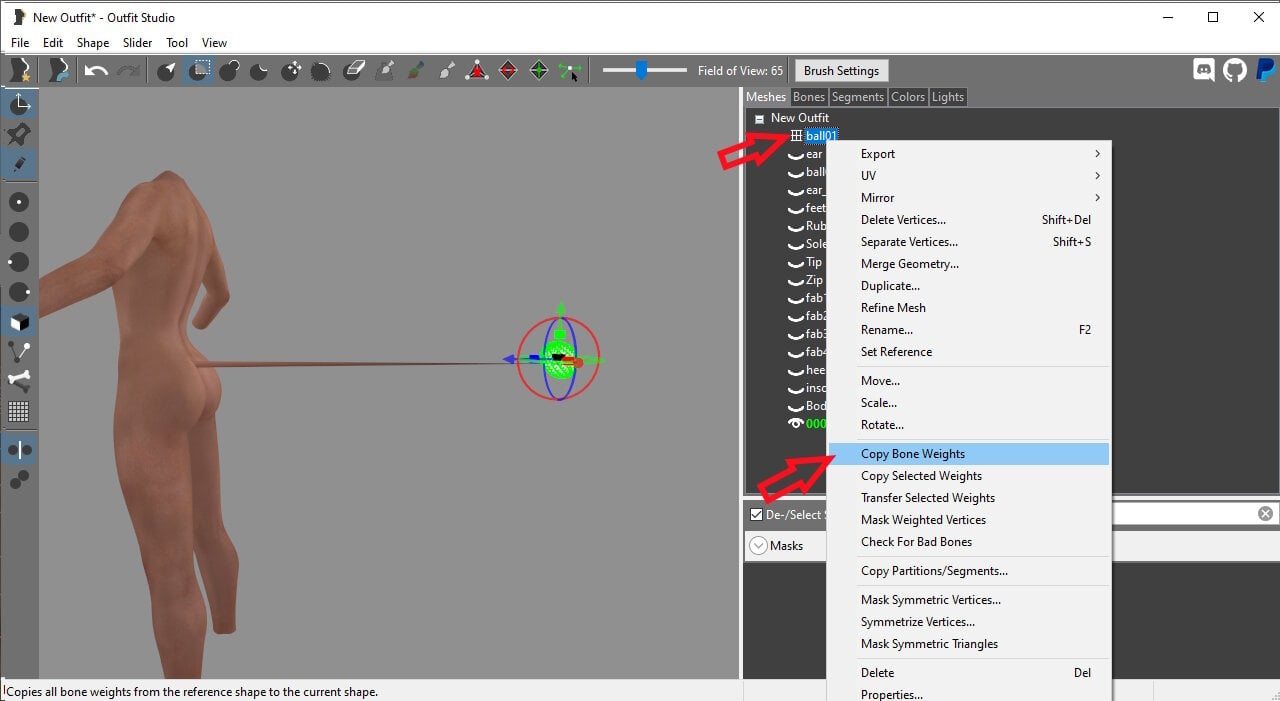Expand the Export submenu arrow
Image resolution: width=1280 pixels, height=701 pixels.
pos(1097,154)
